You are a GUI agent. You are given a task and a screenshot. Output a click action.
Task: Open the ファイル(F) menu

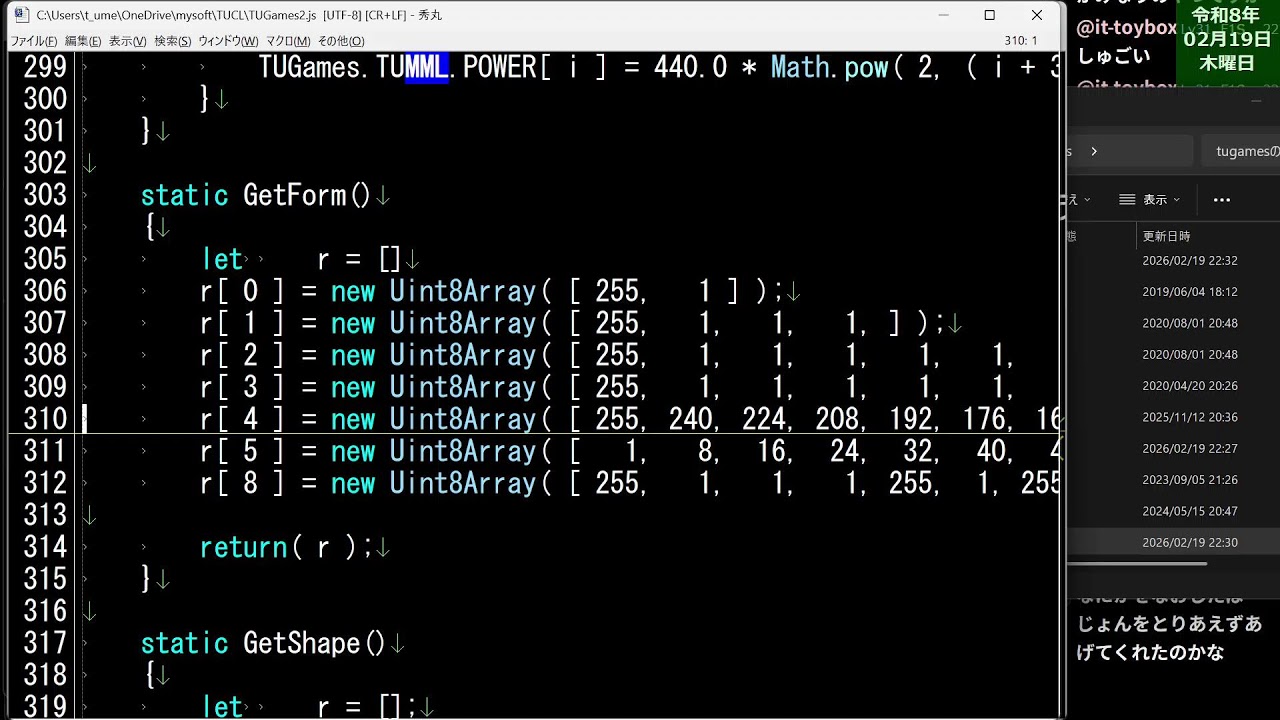[33, 41]
